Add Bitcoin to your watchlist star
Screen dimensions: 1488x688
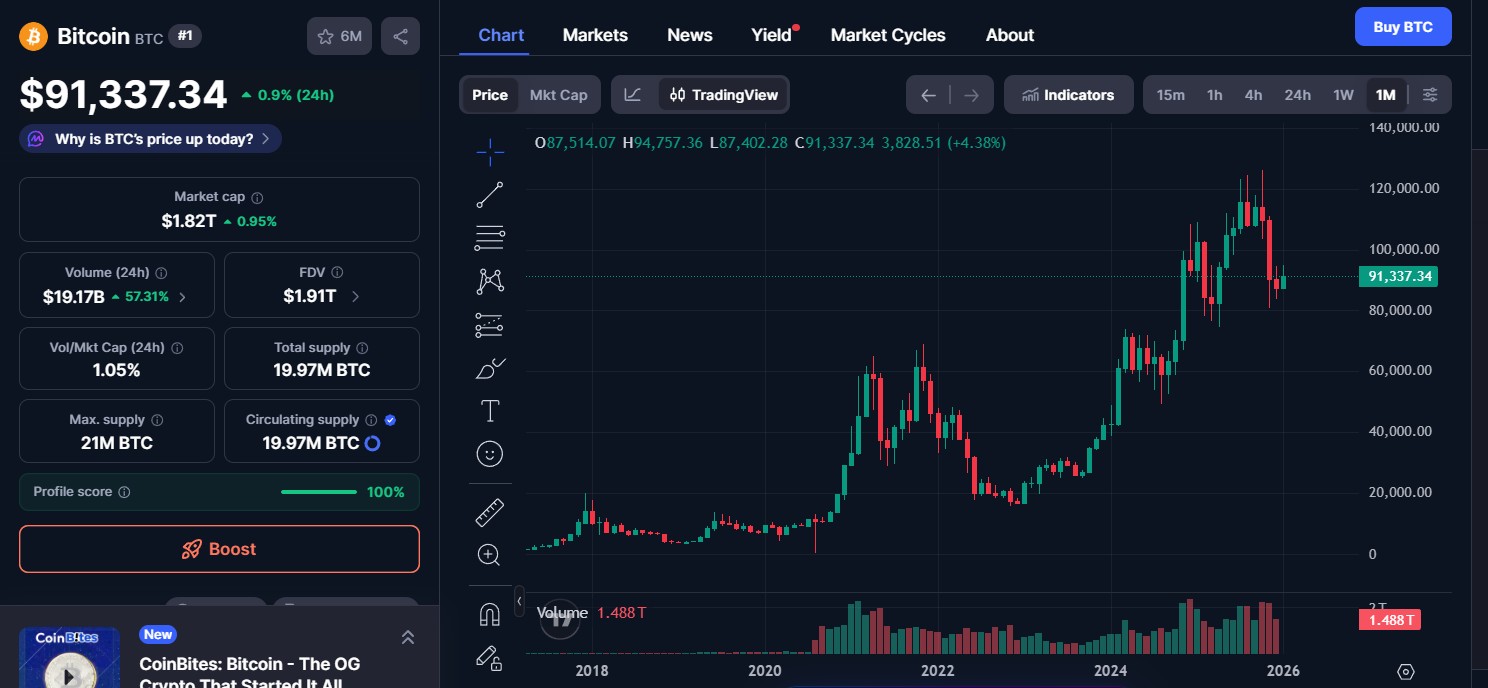[x=324, y=35]
